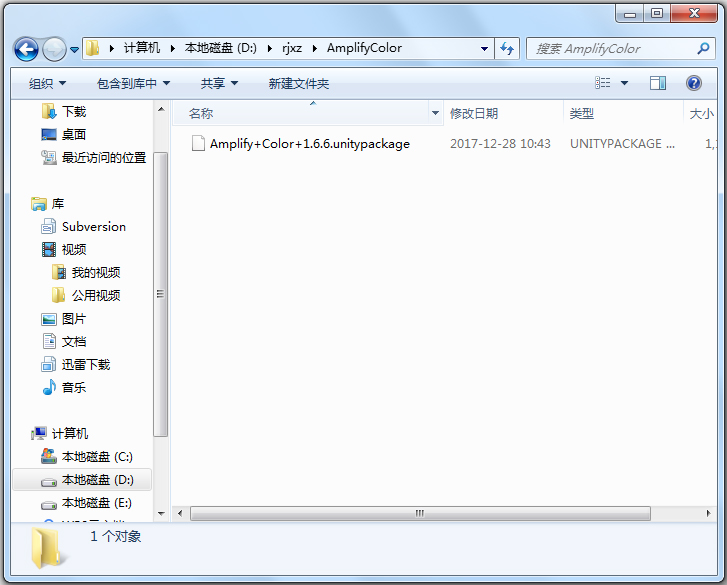Click horizontal scroll right arrow

[708, 513]
